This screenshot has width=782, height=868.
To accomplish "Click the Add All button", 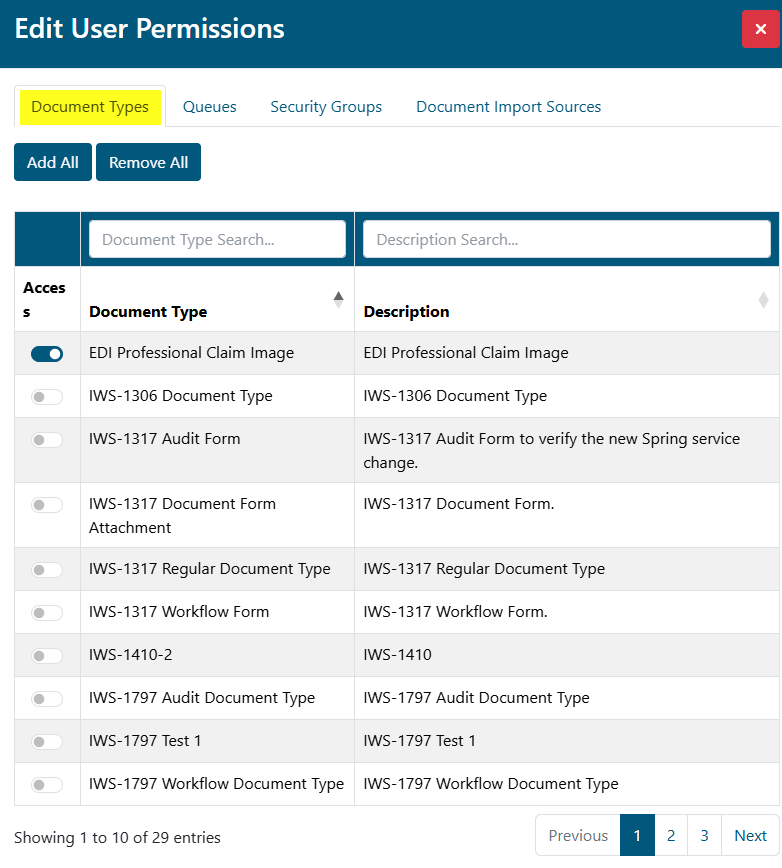I will coord(53,162).
